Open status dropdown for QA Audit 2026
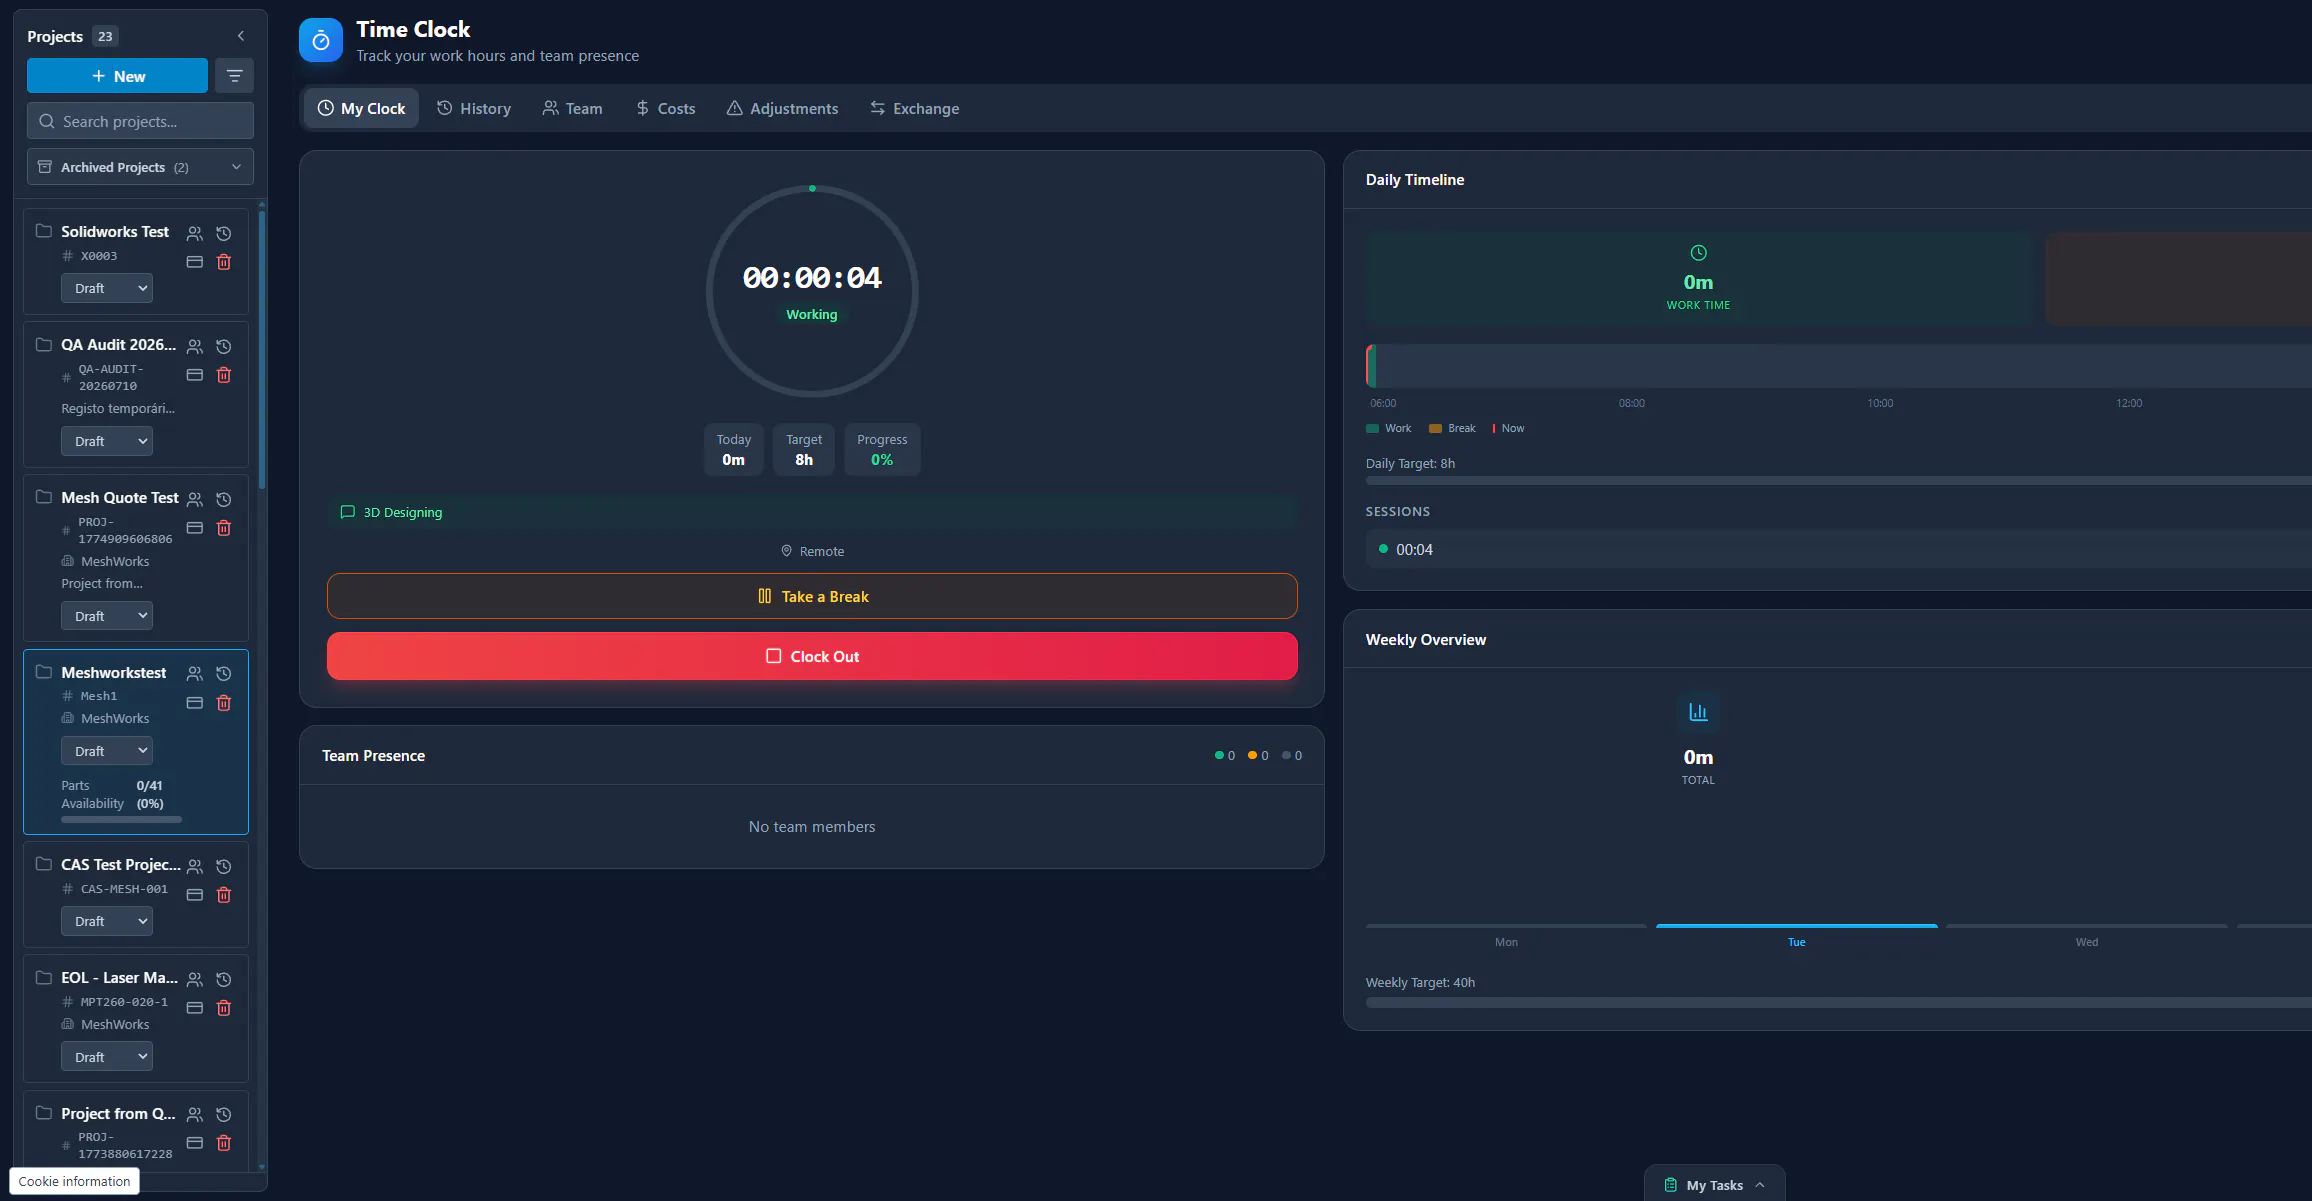This screenshot has width=2312, height=1201. click(x=107, y=441)
